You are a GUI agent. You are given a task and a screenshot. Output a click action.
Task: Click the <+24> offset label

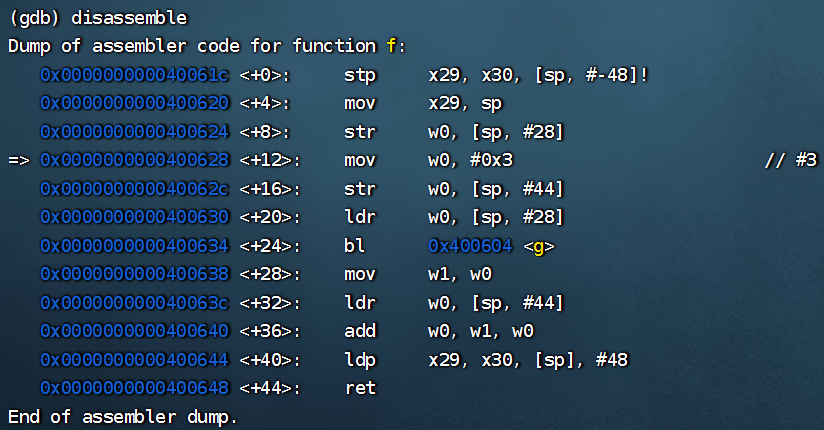[270, 246]
